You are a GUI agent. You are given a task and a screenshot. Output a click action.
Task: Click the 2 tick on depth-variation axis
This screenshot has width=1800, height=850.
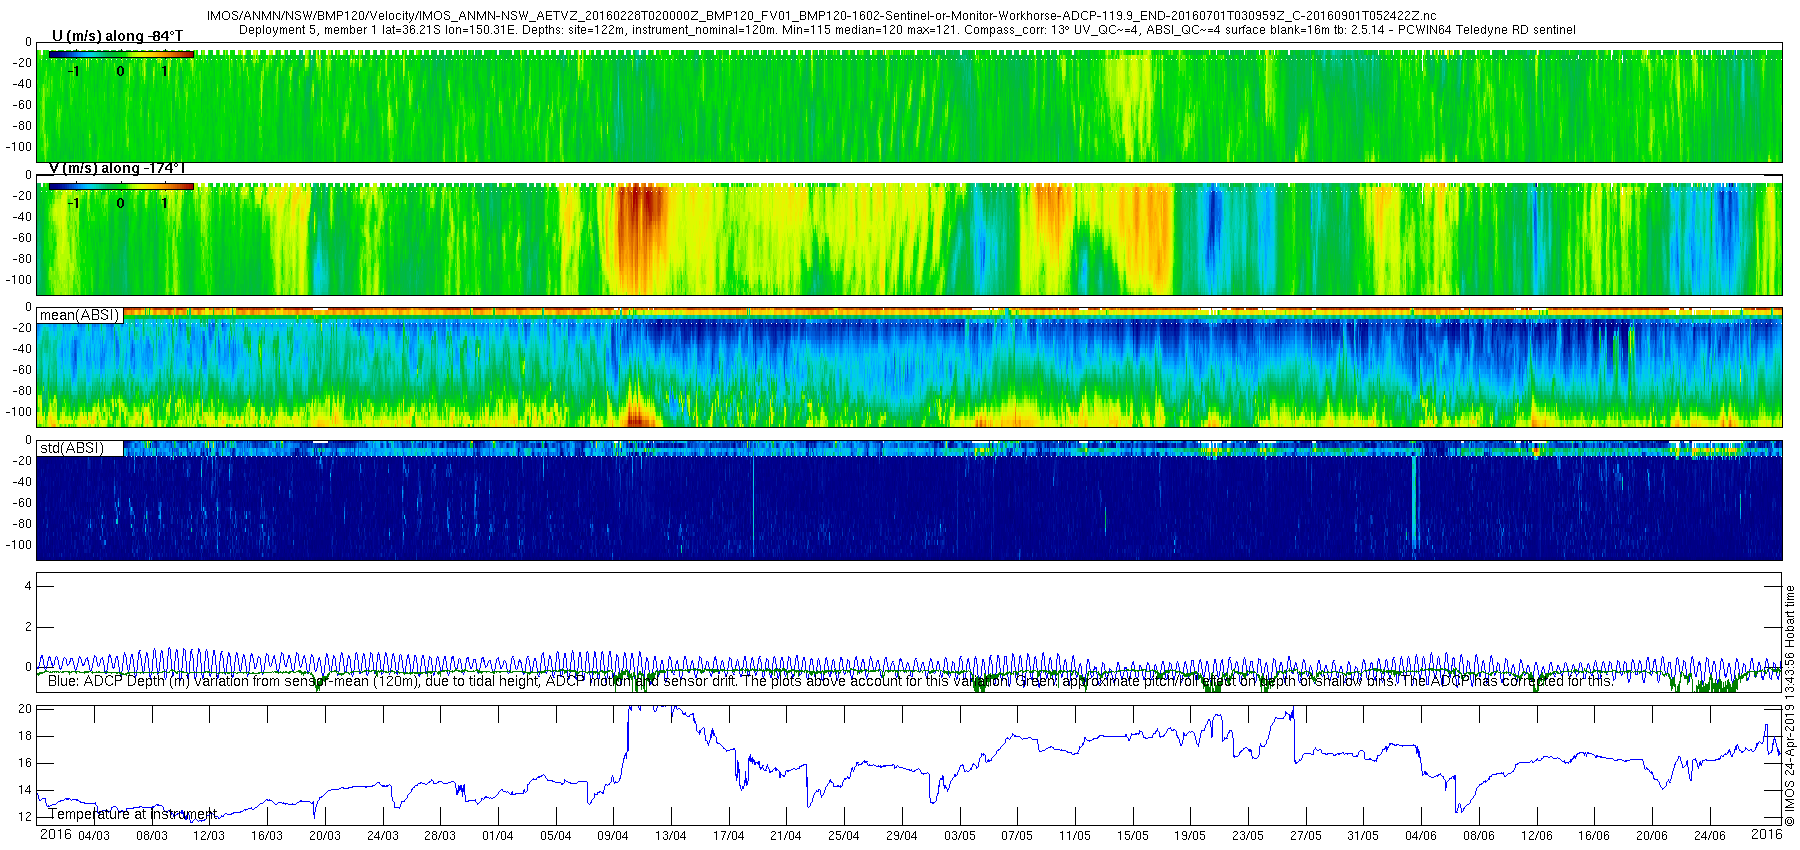28,627
